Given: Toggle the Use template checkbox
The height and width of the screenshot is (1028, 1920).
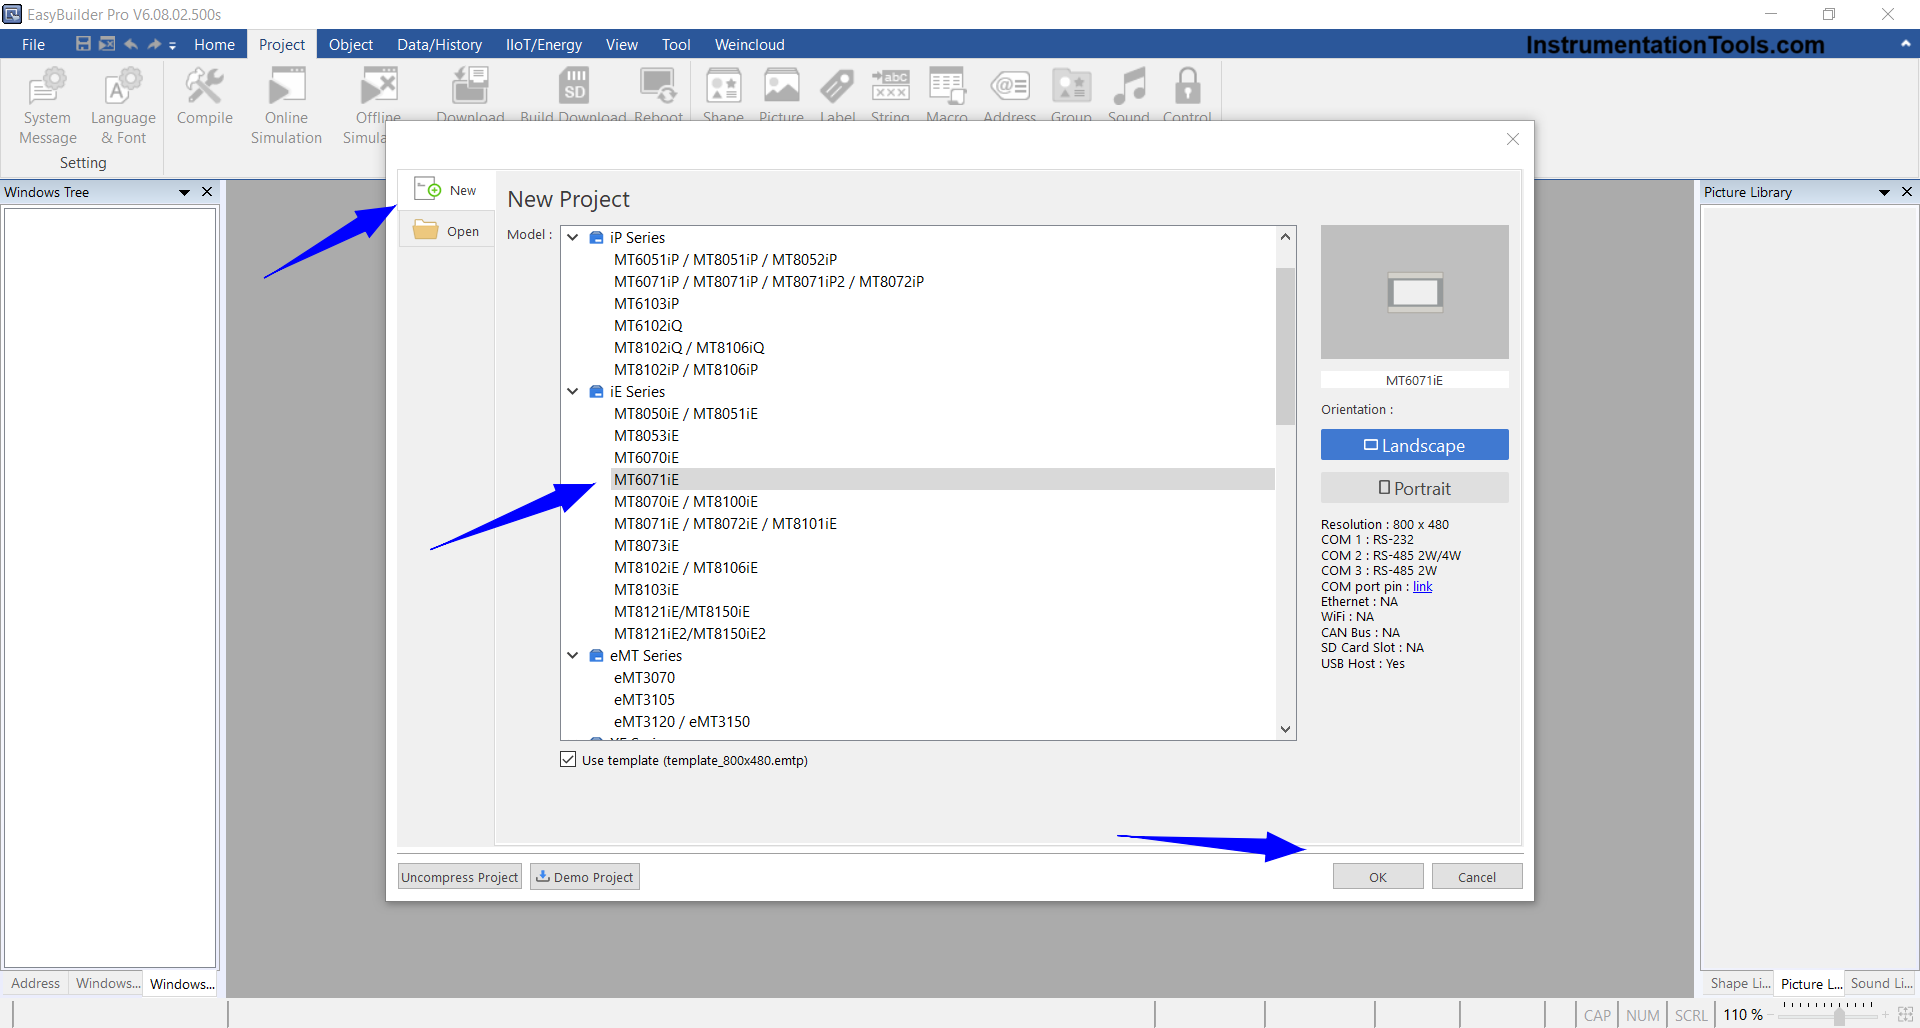Looking at the screenshot, I should [x=569, y=760].
